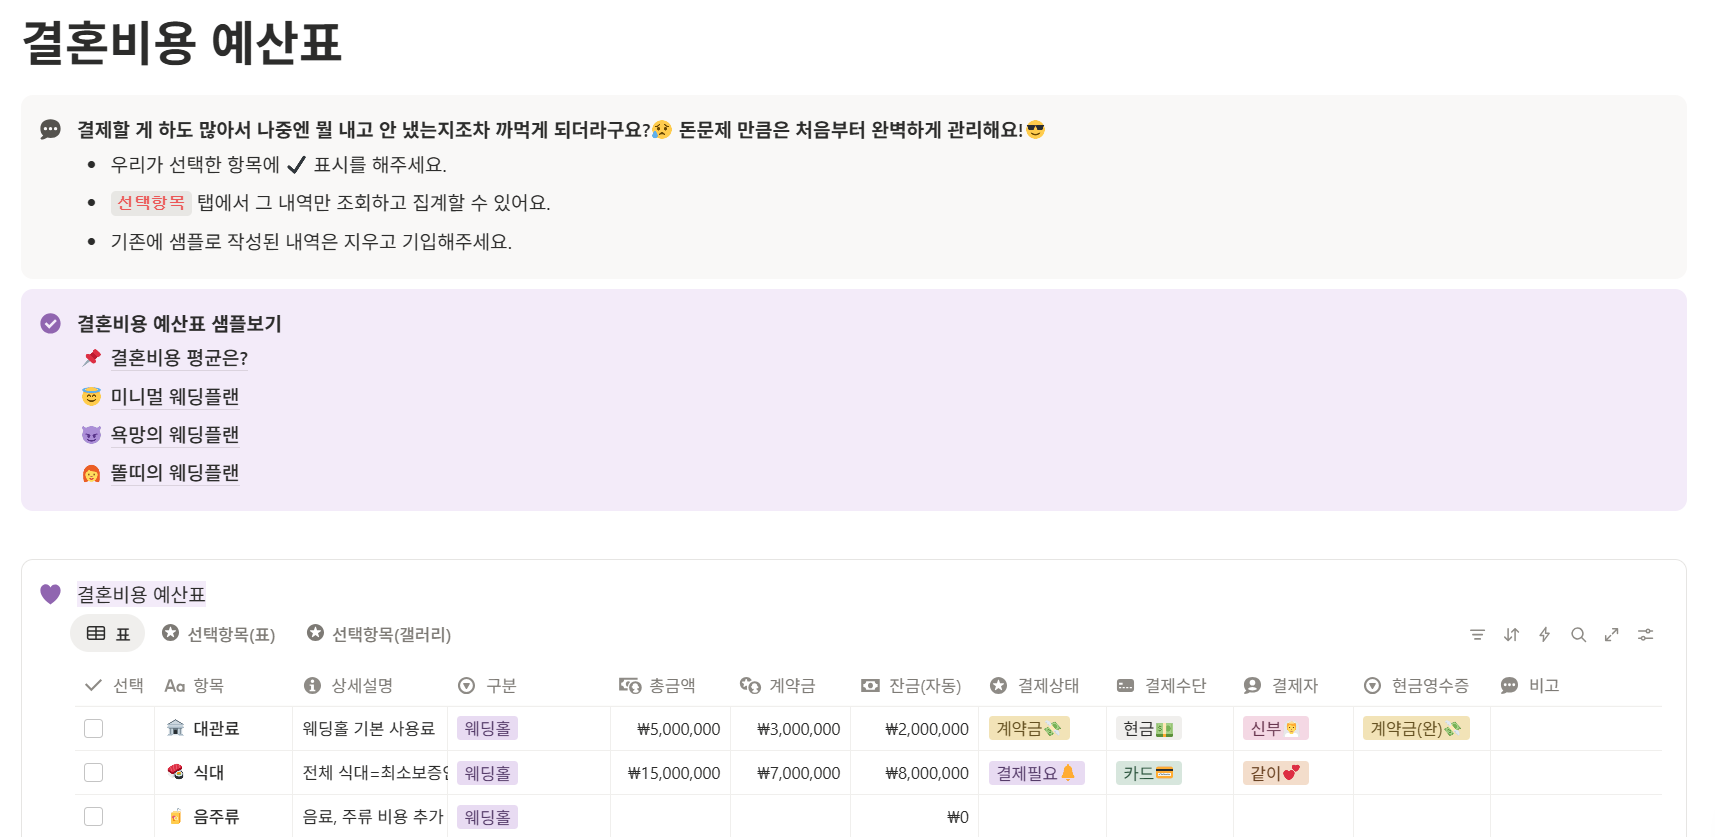Click the pushpin icon beside 결혼비용 평균은?

(91, 357)
